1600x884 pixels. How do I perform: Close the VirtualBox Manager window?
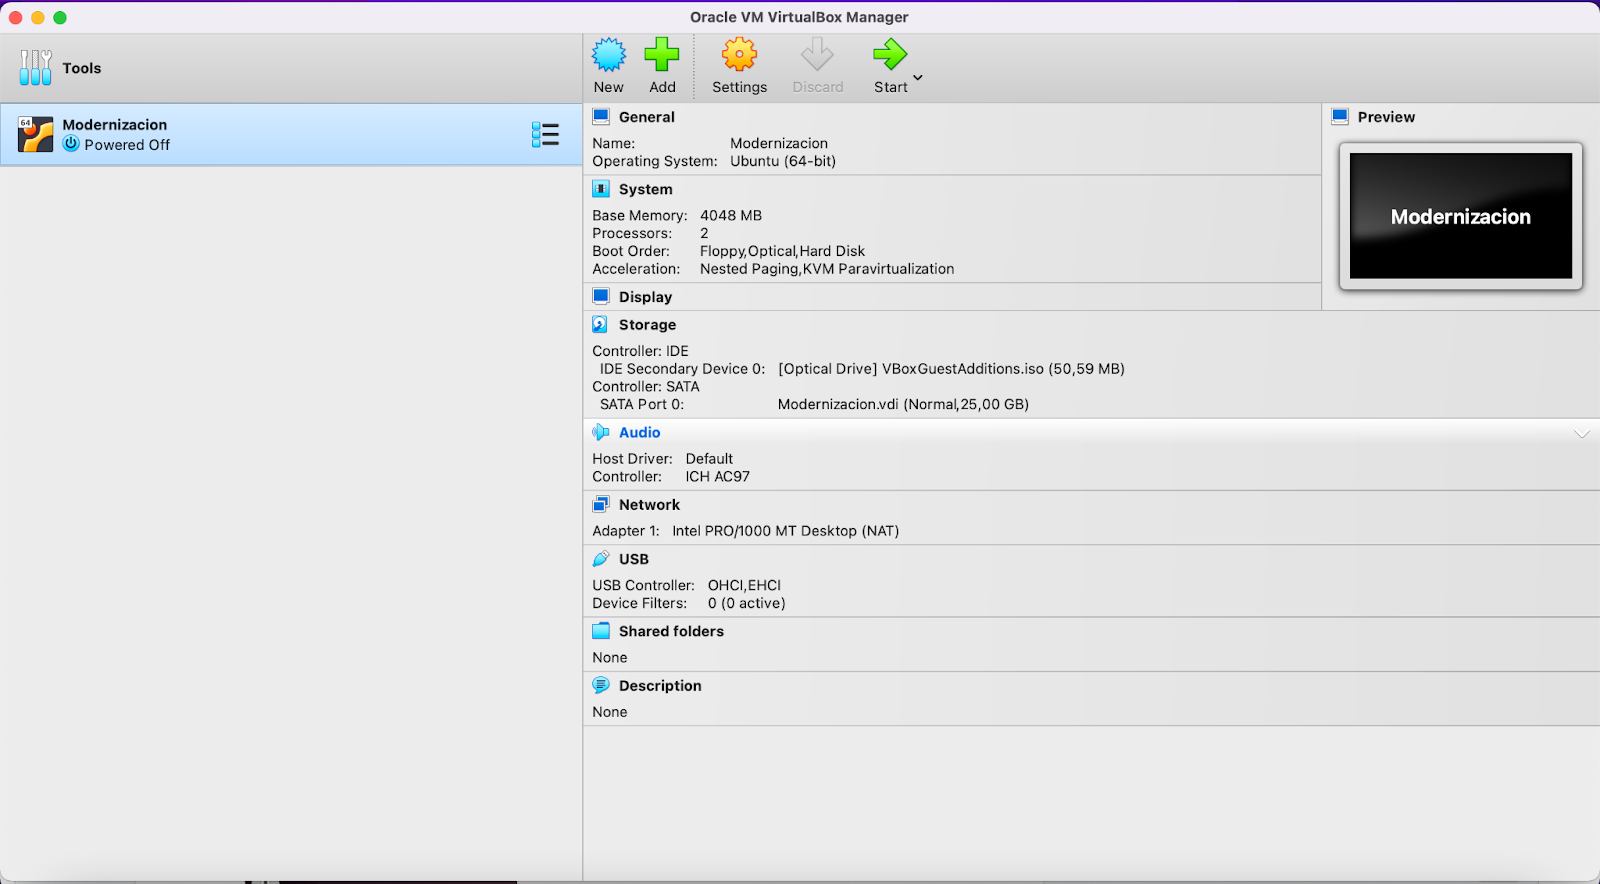tap(15, 17)
